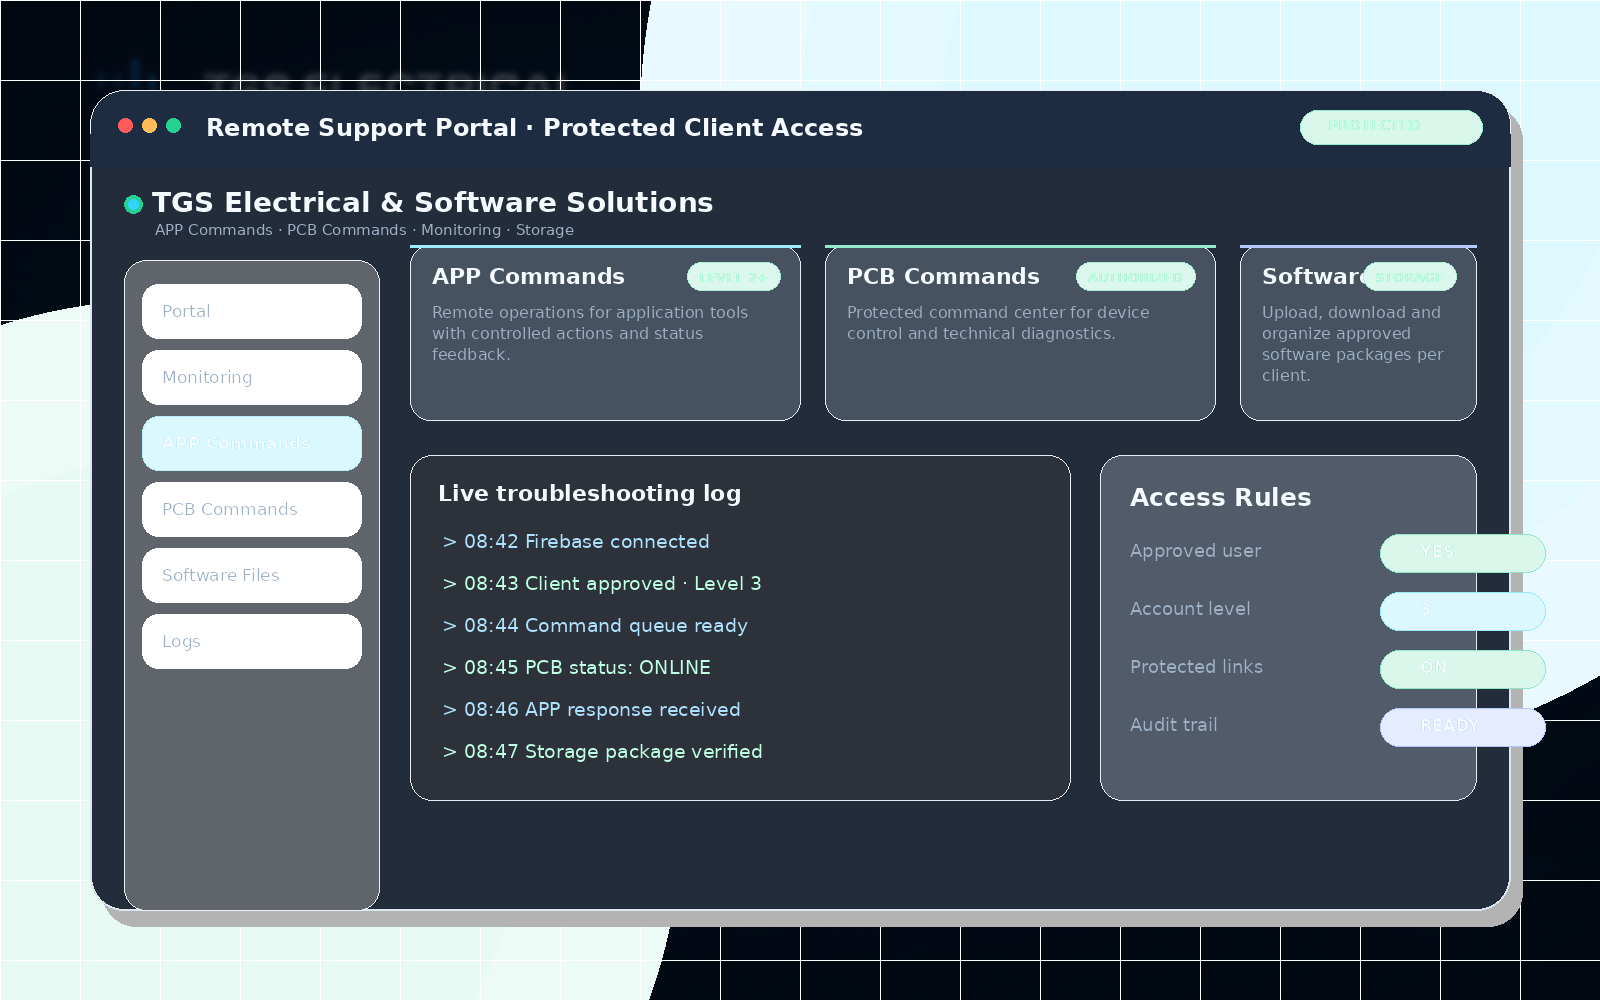Click the PROTECTED status badge in title bar
Viewport: 1600px width, 1000px height.
tap(1391, 127)
